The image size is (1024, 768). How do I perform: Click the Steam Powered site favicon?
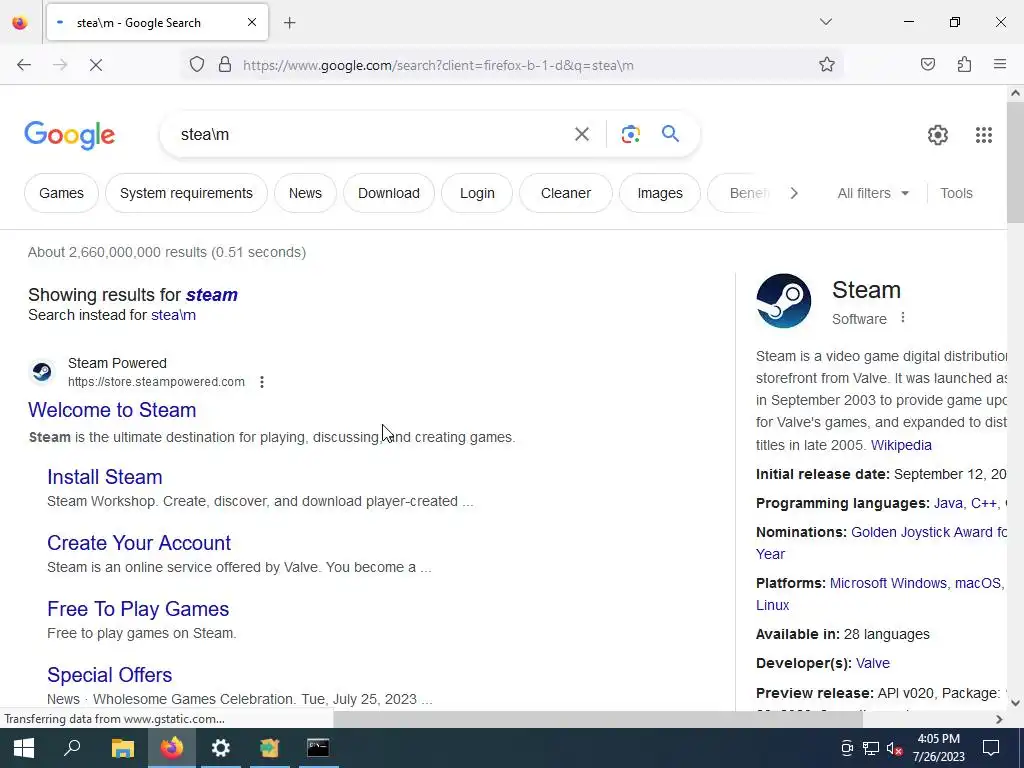point(42,372)
